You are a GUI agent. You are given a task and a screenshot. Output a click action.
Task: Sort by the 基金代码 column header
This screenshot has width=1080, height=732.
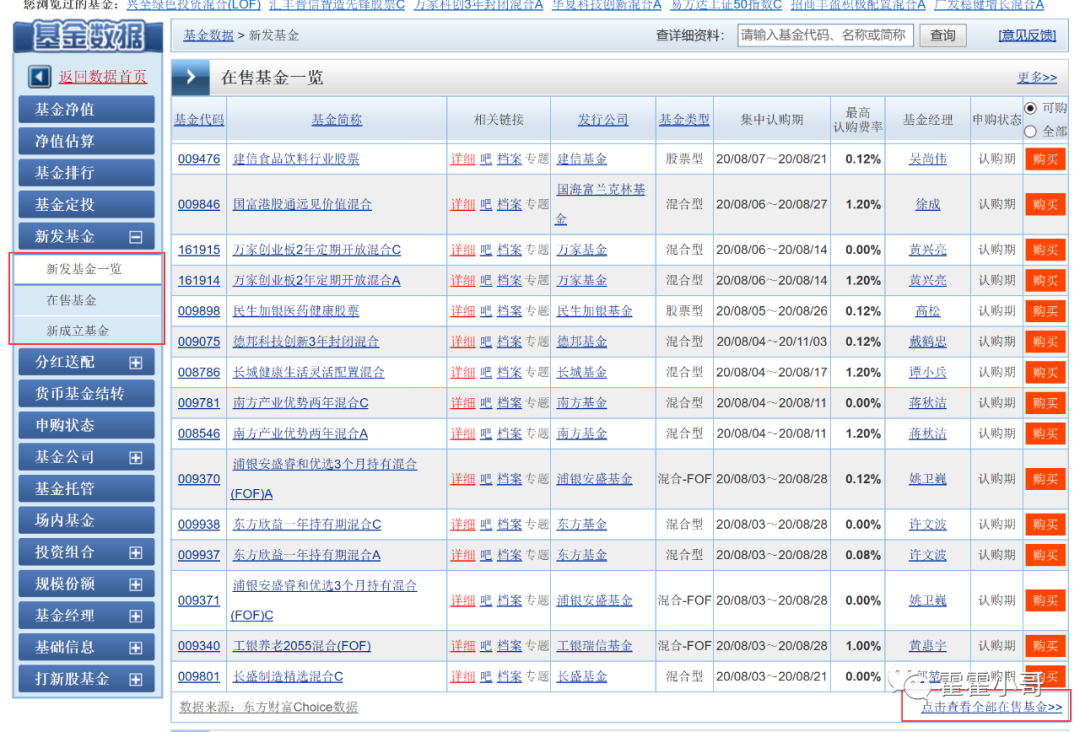coord(199,120)
